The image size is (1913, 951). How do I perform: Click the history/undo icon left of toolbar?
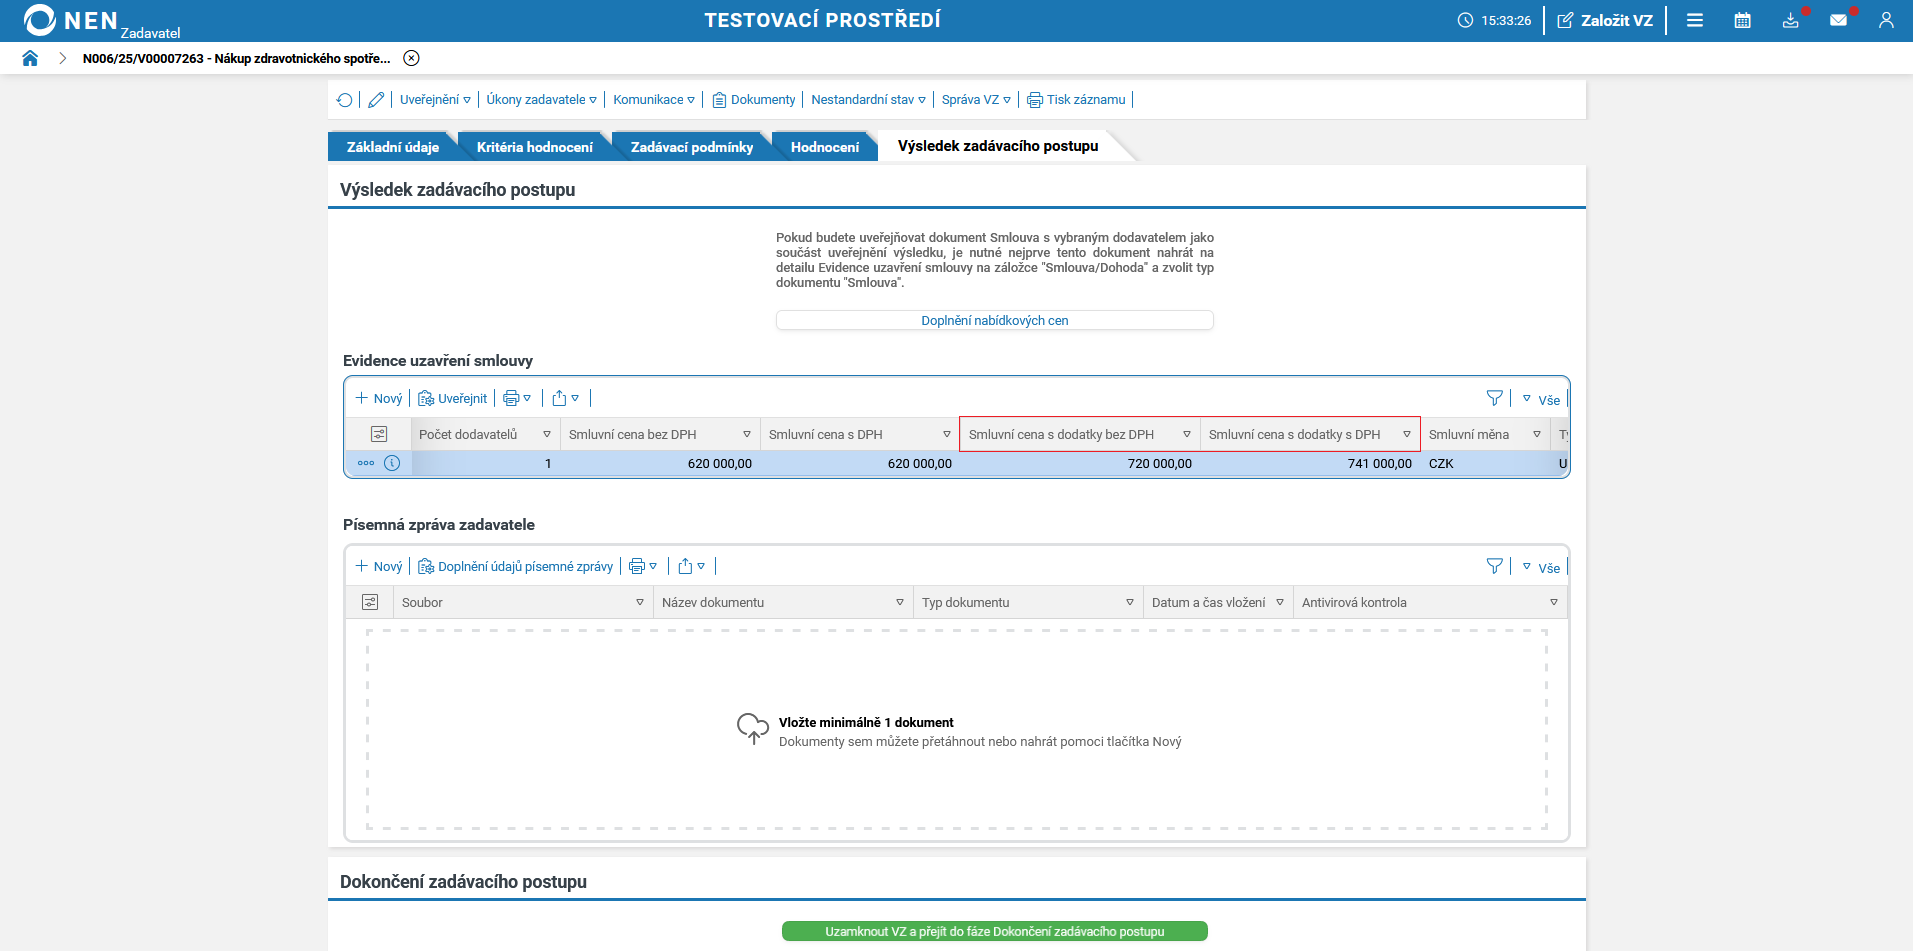click(x=345, y=99)
